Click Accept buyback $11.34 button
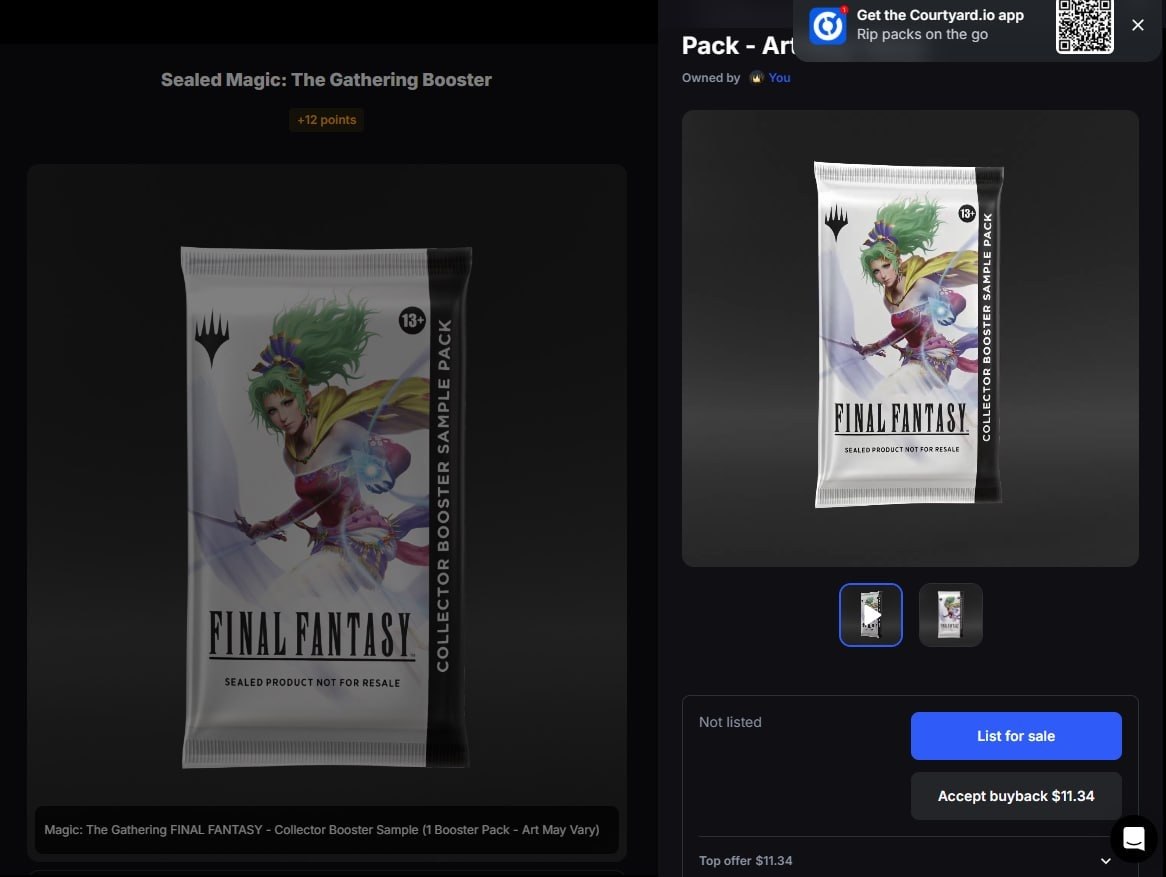The height and width of the screenshot is (877, 1166). click(1016, 796)
